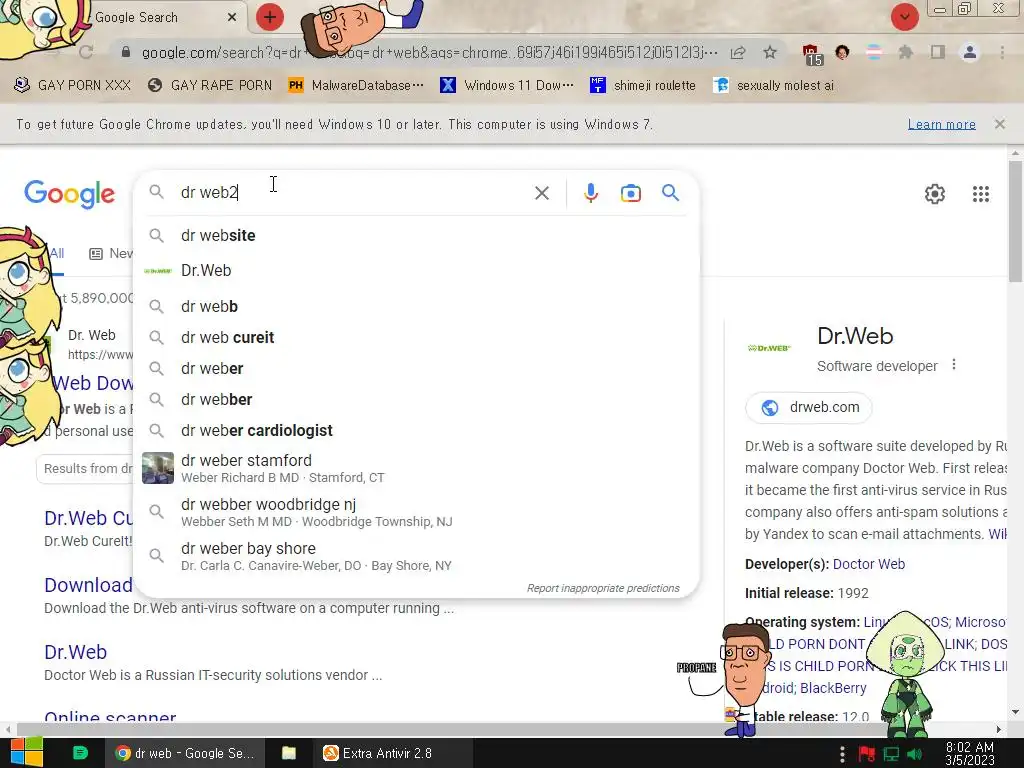This screenshot has width=1024, height=768.
Task: Click the vertical scrollbar down arrow
Action: (1014, 711)
